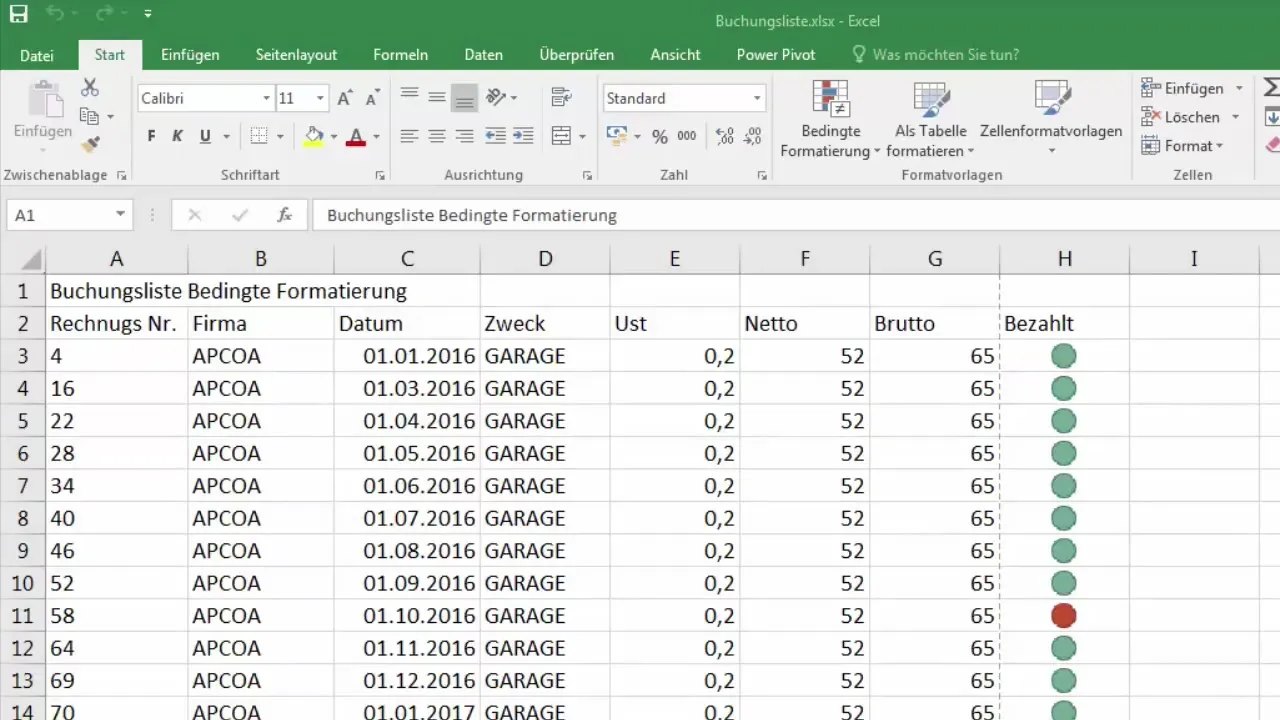The height and width of the screenshot is (720, 1280).
Task: Click the insert function fx icon
Action: tap(285, 215)
